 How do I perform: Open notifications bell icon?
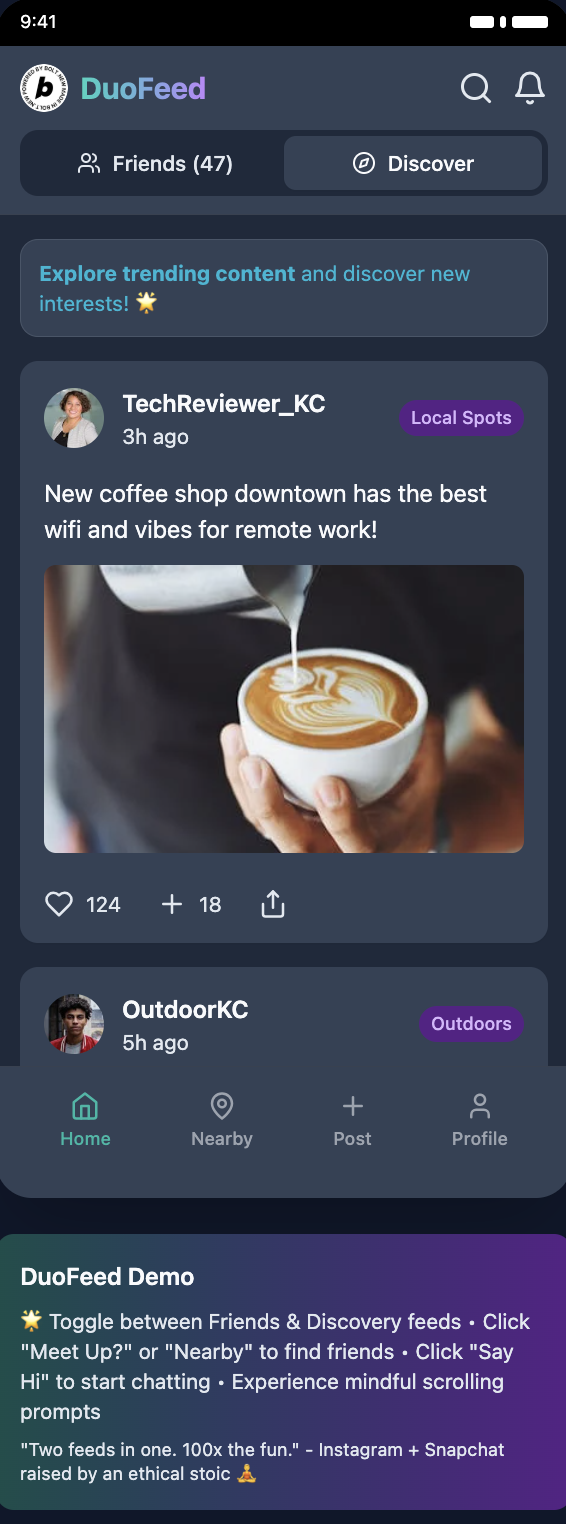click(x=530, y=88)
